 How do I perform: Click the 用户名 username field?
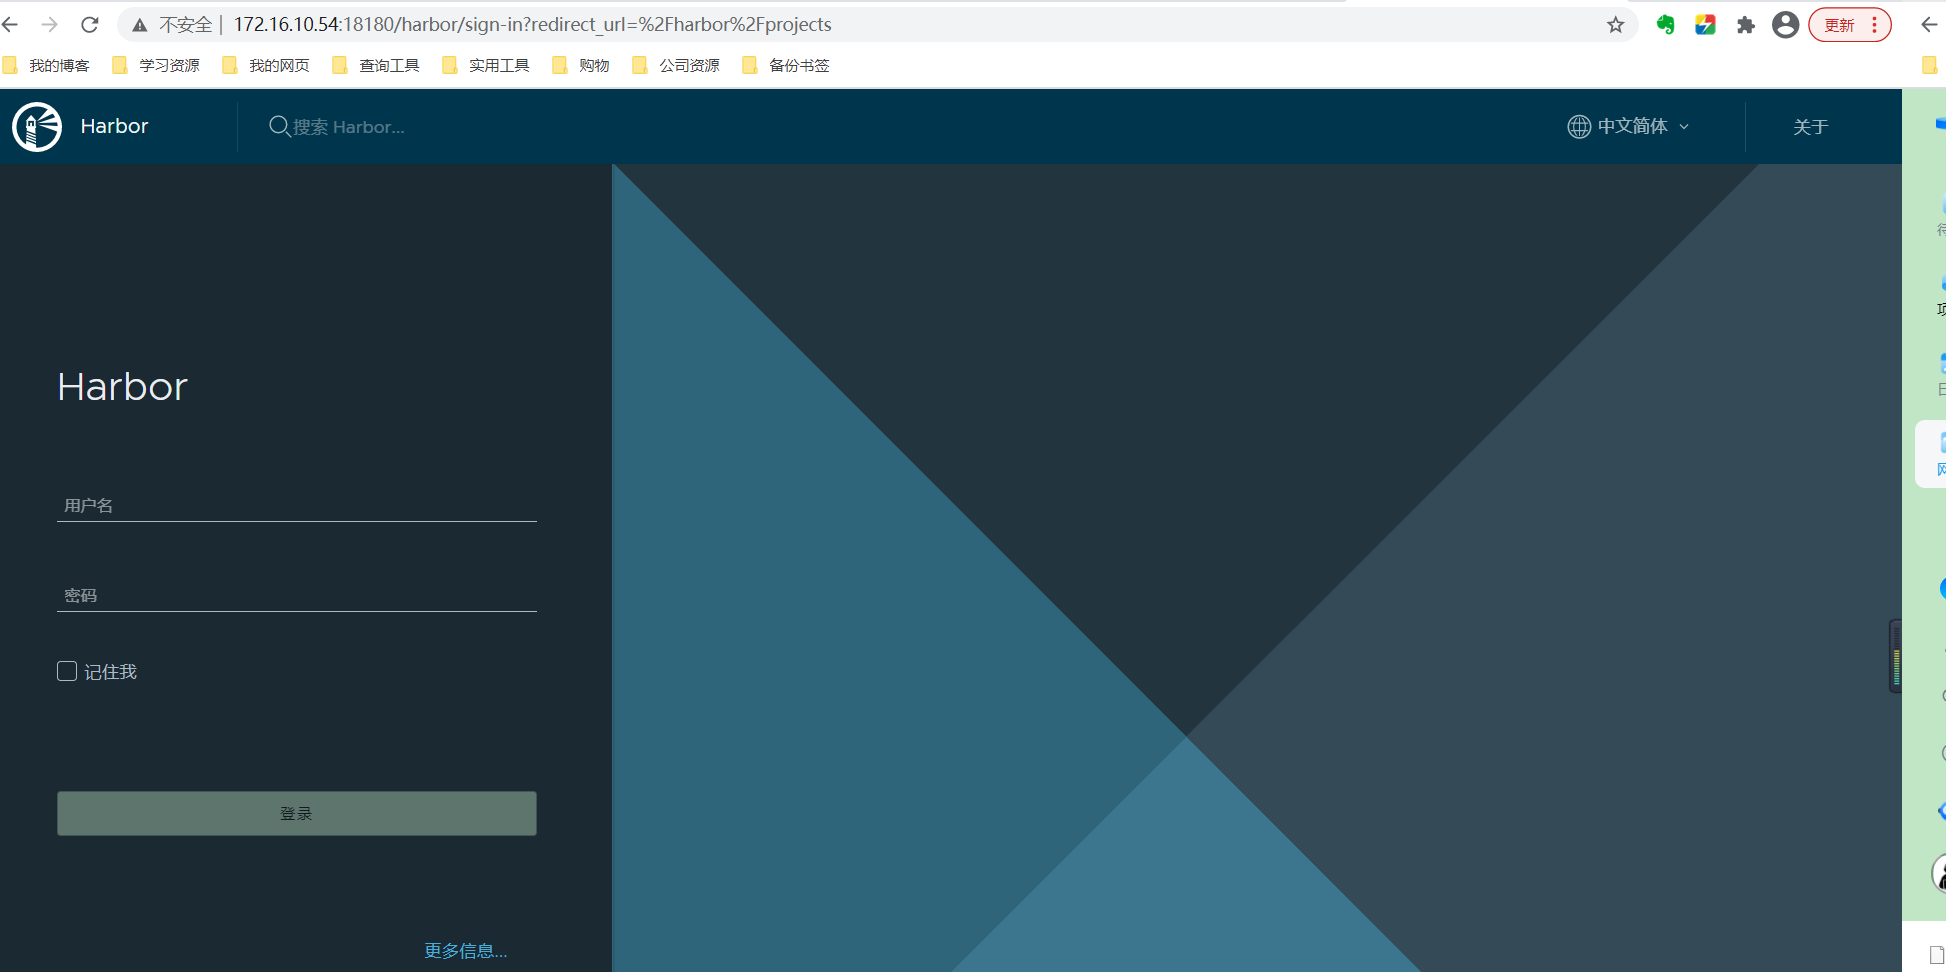297,505
